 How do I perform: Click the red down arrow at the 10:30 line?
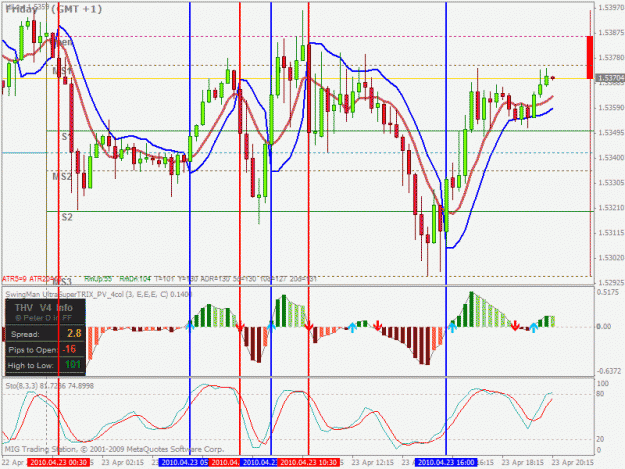[309, 327]
